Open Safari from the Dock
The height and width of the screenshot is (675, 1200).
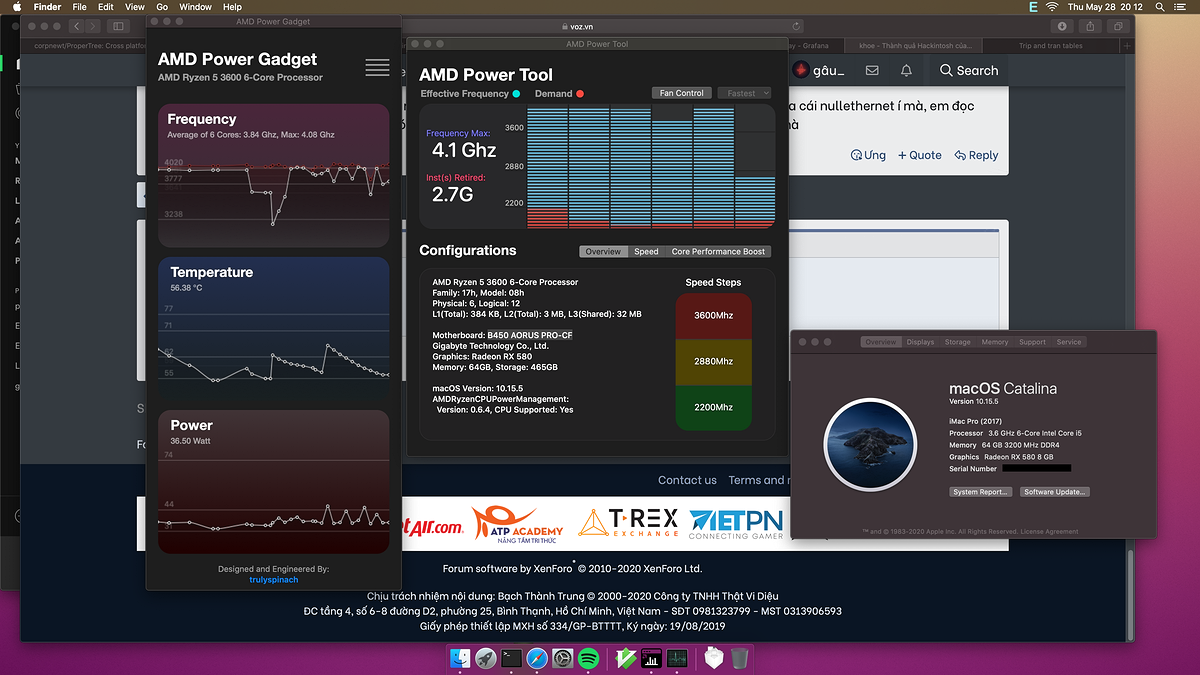[537, 658]
